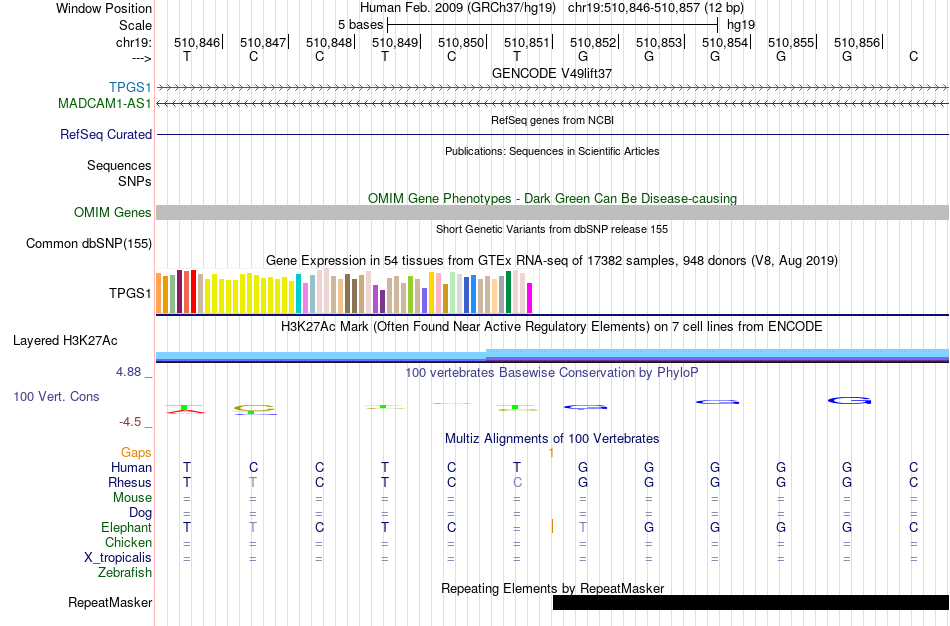Click Repeating Elements by RepeatMasker title
This screenshot has width=950, height=626.
[x=553, y=588]
